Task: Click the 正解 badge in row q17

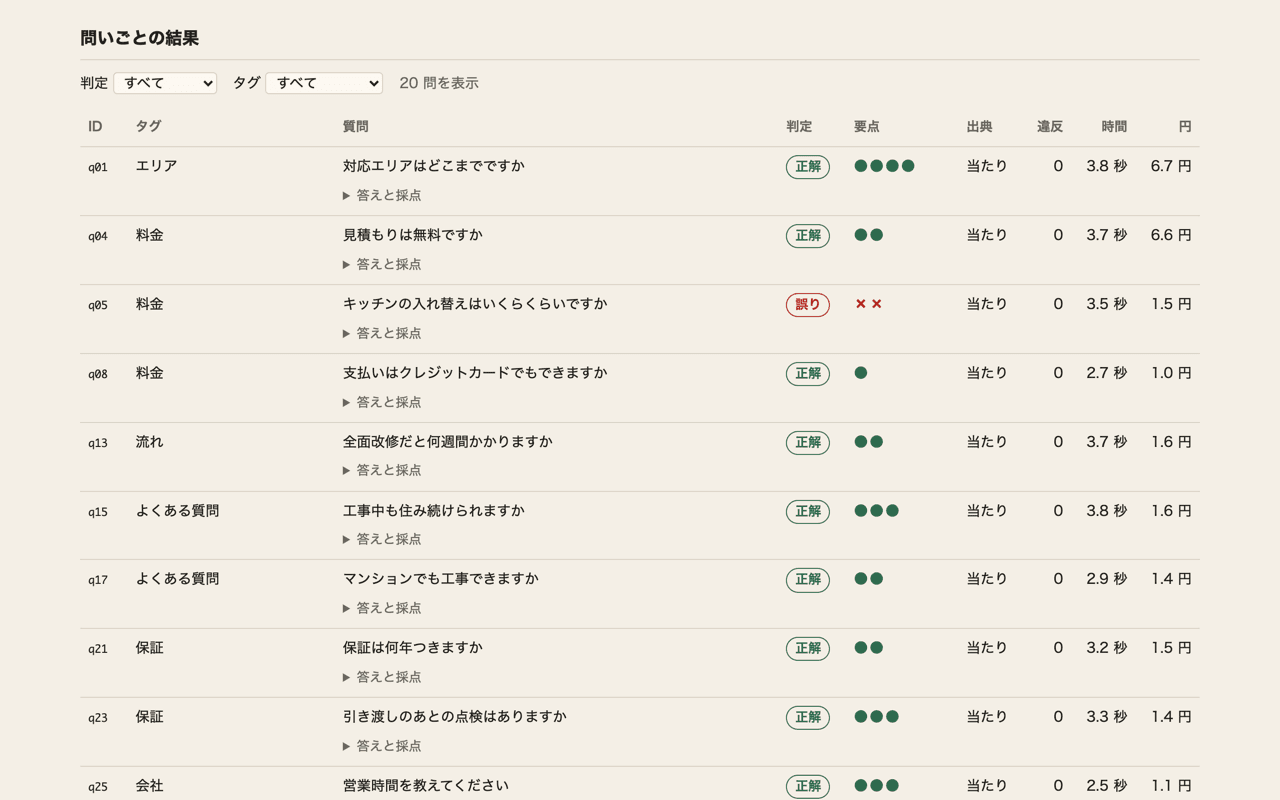Action: 808,580
